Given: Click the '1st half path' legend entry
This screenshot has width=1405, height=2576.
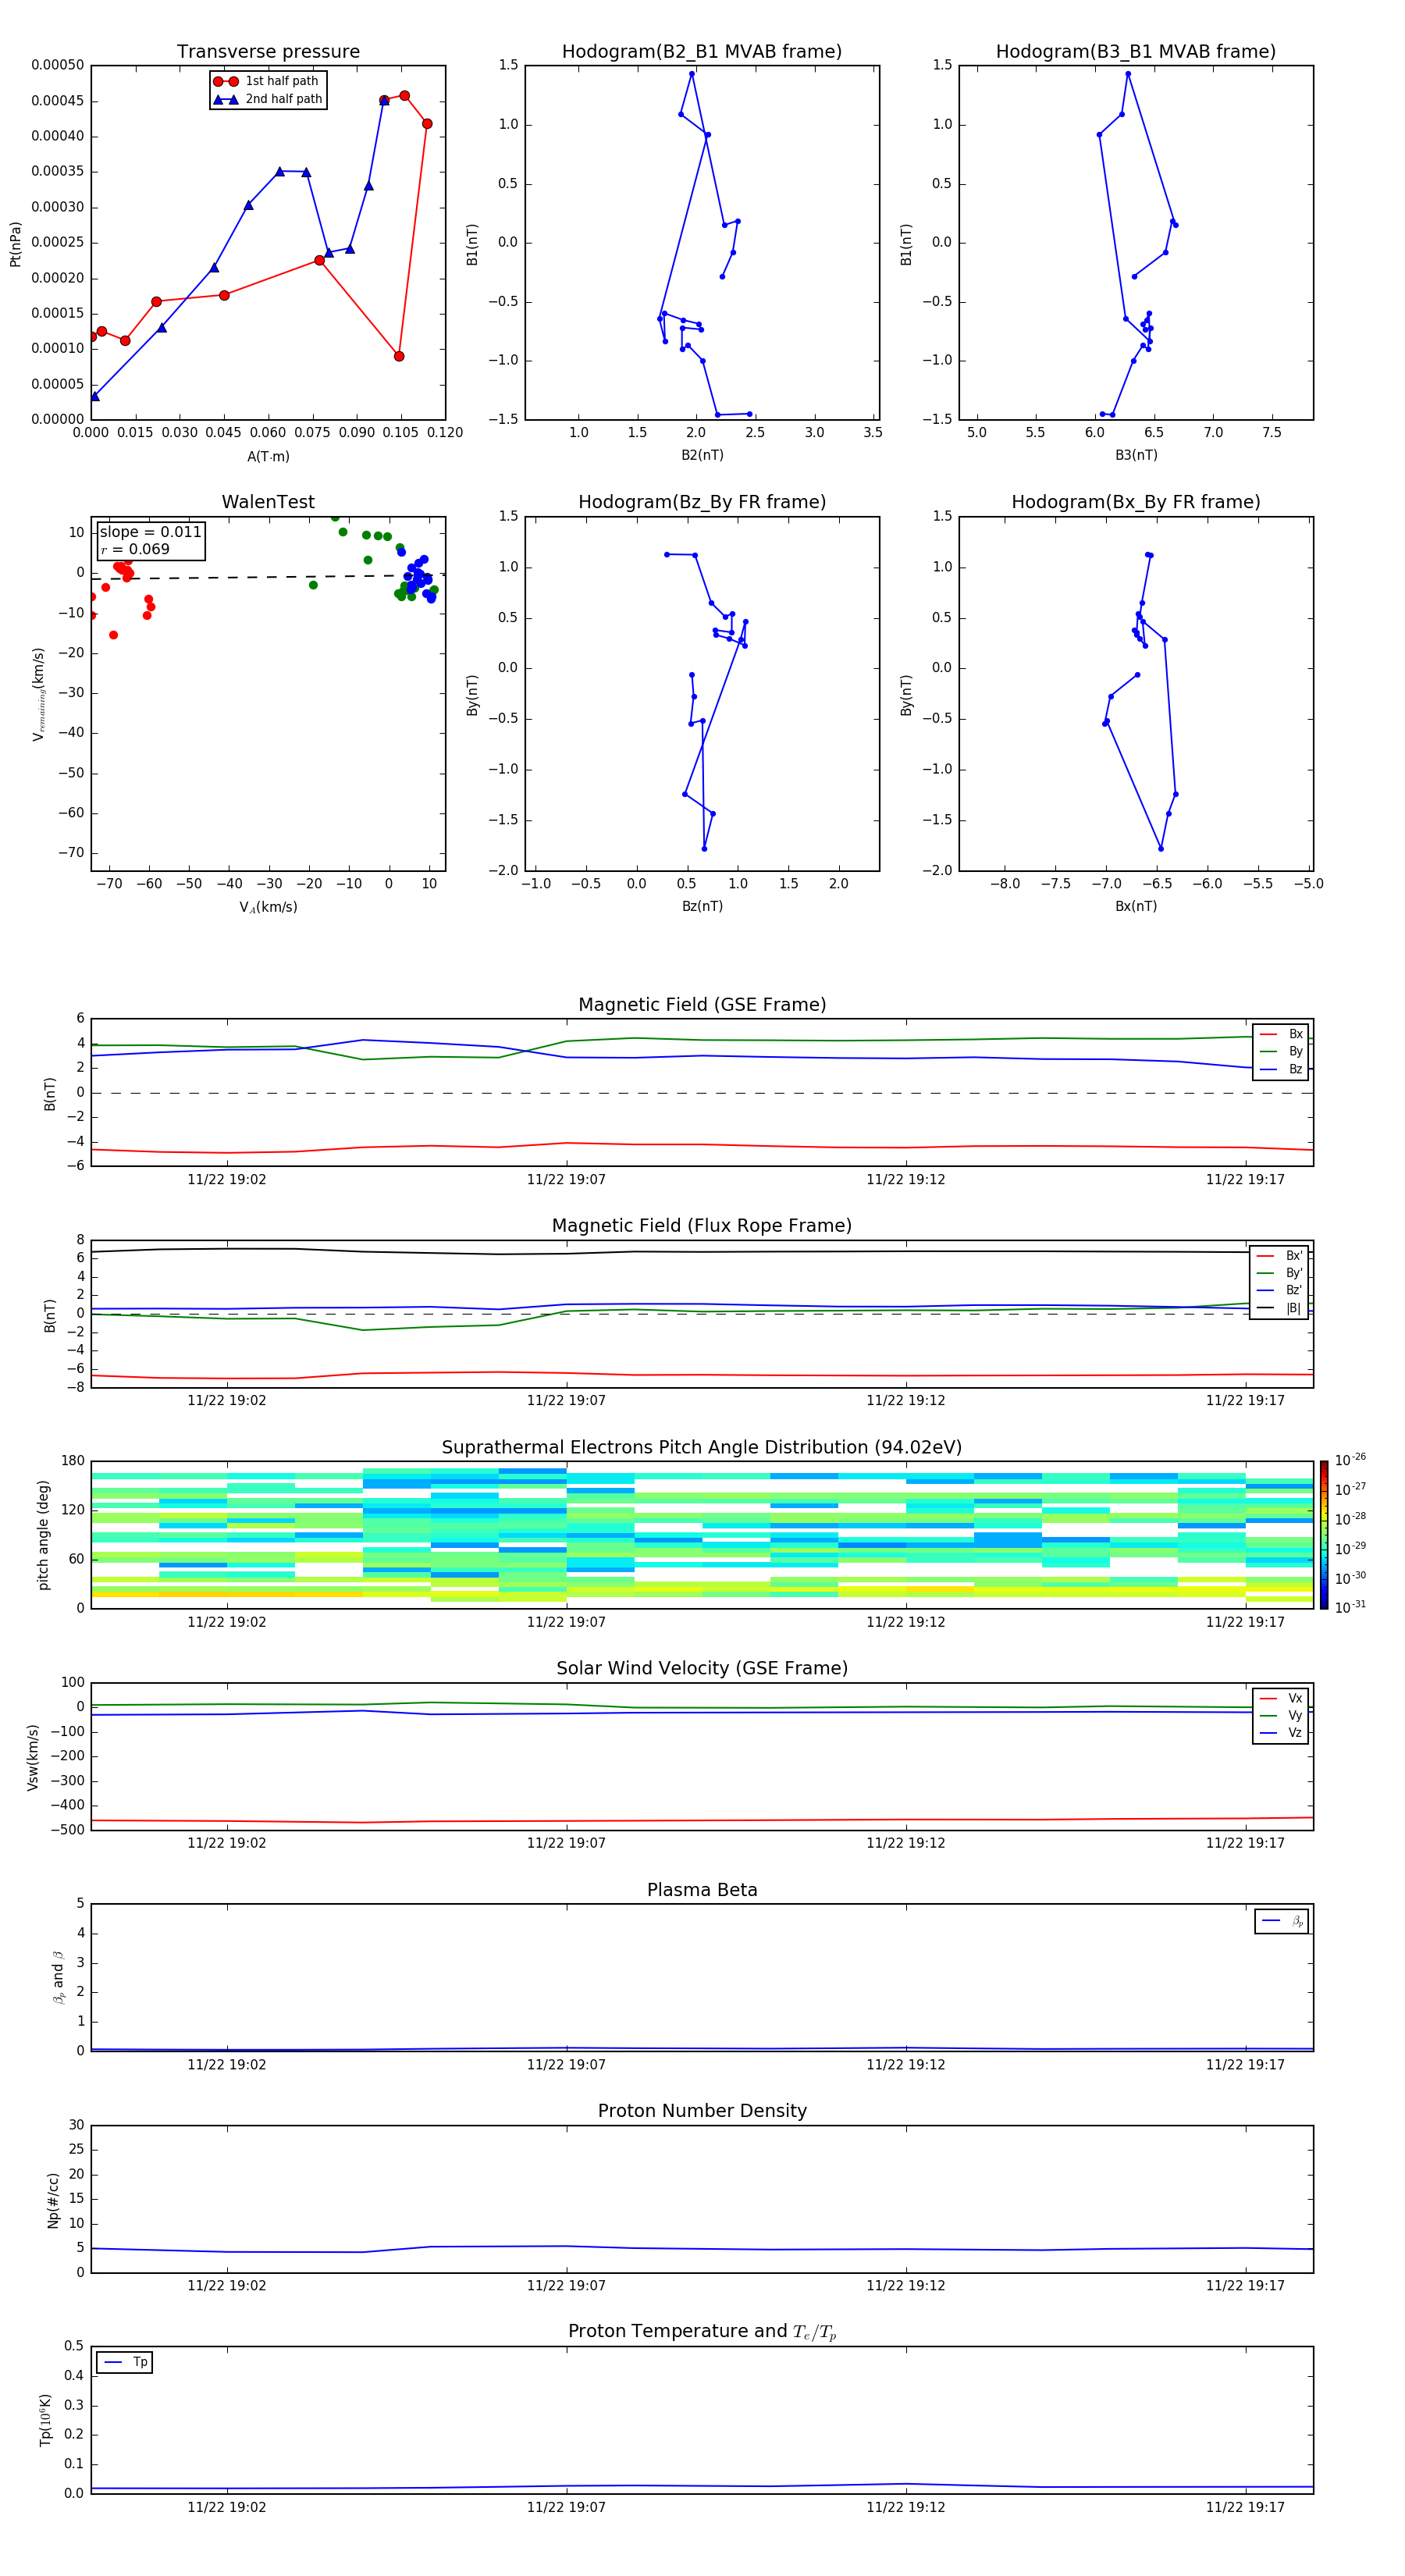Looking at the screenshot, I should point(266,81).
